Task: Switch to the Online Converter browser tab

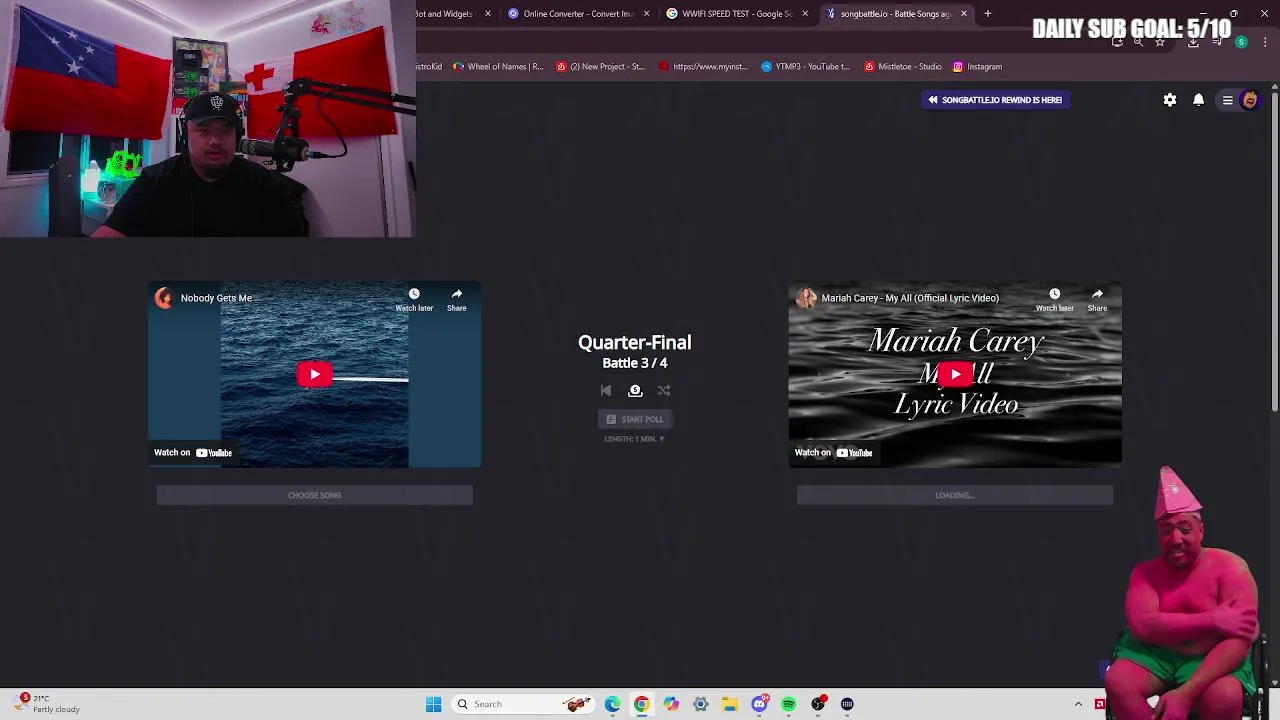Action: 578,14
